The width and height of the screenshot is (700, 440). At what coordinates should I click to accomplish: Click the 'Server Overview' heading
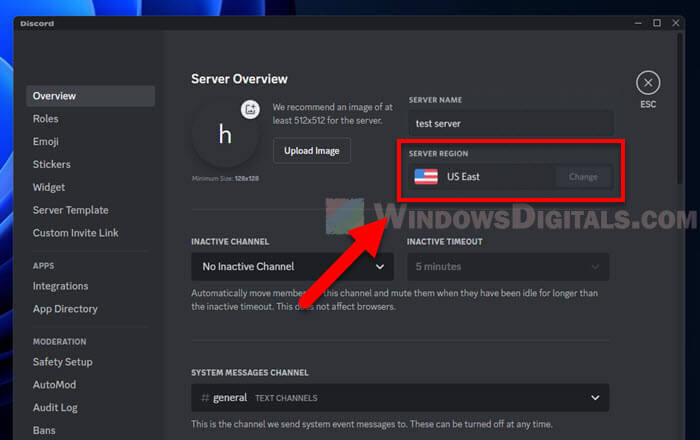(x=239, y=79)
